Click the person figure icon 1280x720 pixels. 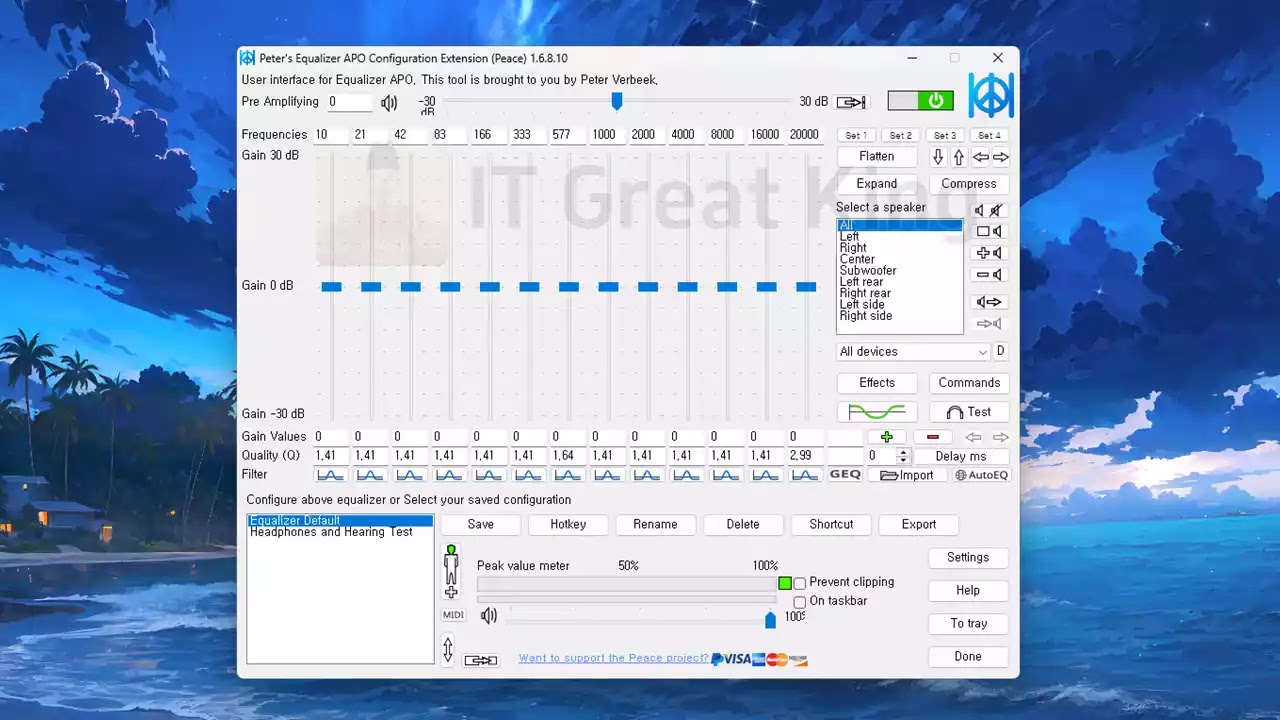pos(451,571)
